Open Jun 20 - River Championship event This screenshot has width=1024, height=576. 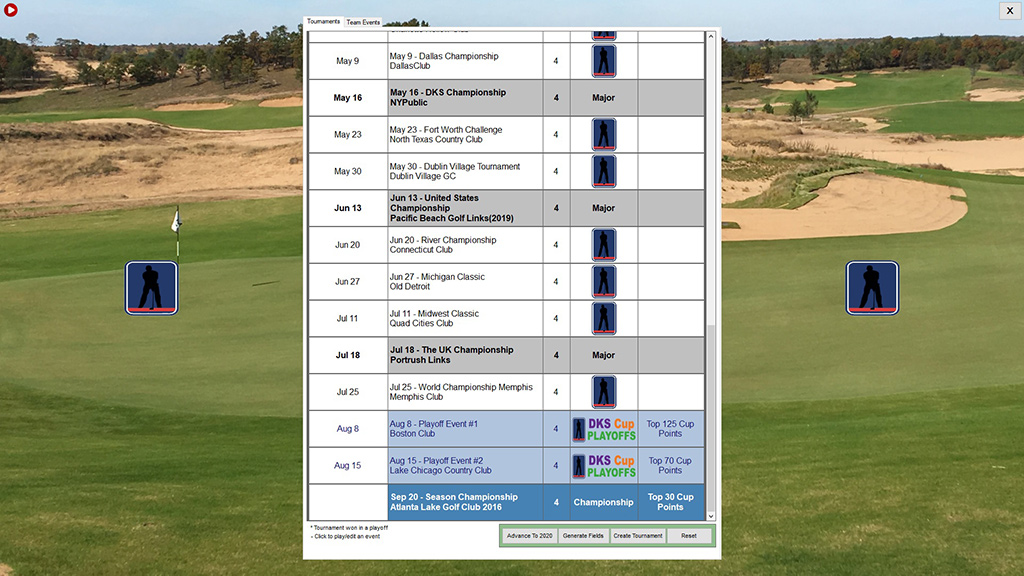pos(465,245)
